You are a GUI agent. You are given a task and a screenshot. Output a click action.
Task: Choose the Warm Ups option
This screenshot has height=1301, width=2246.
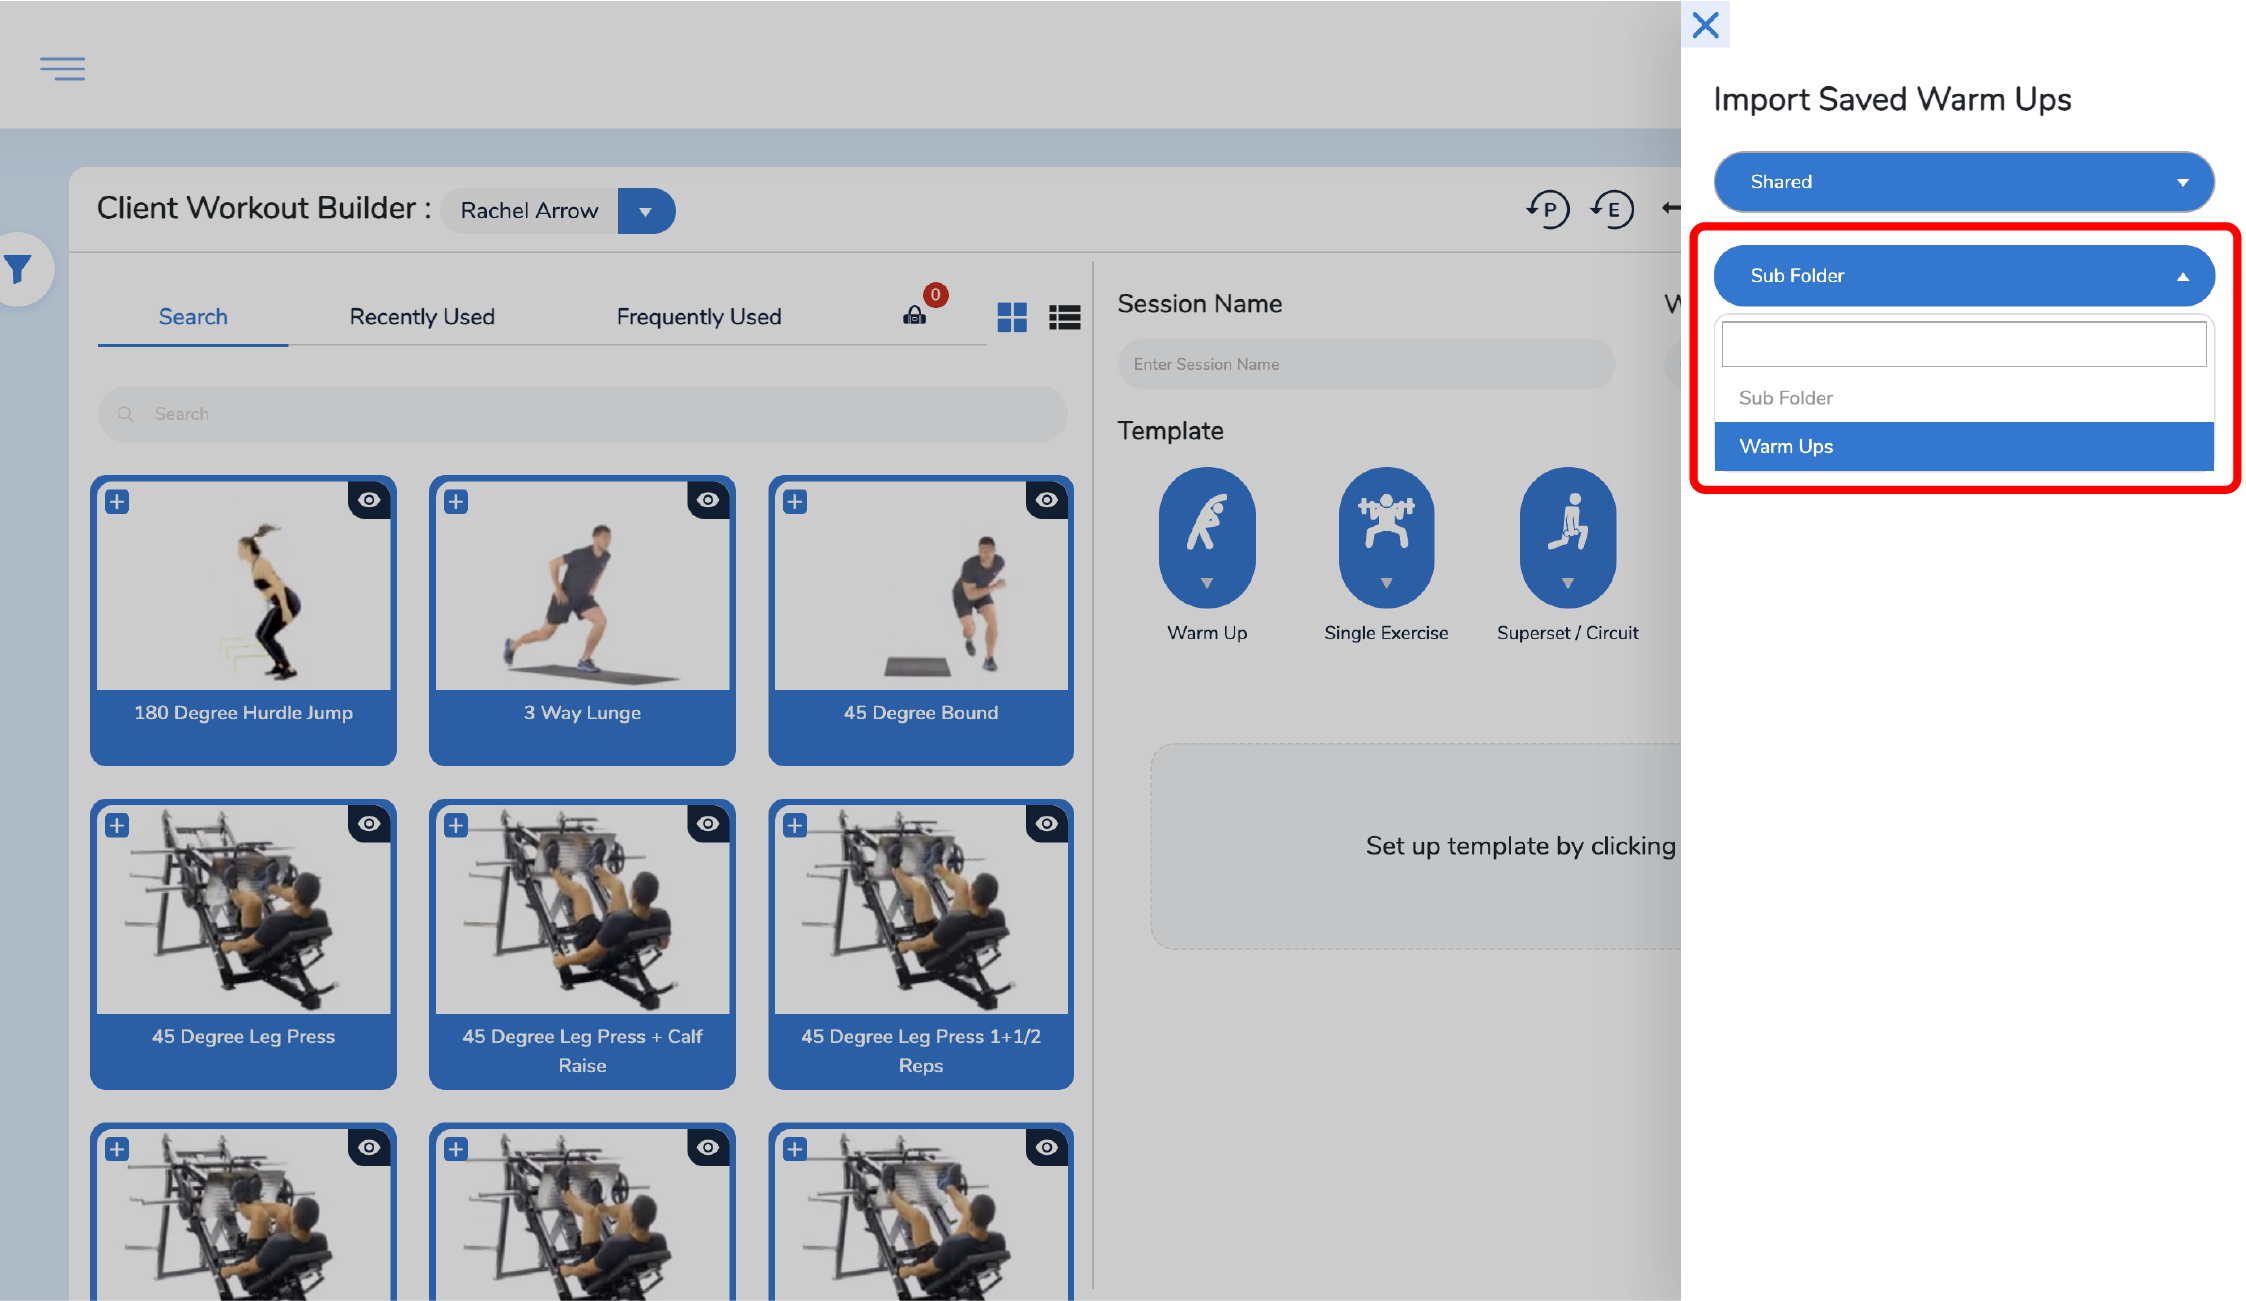(x=1964, y=446)
